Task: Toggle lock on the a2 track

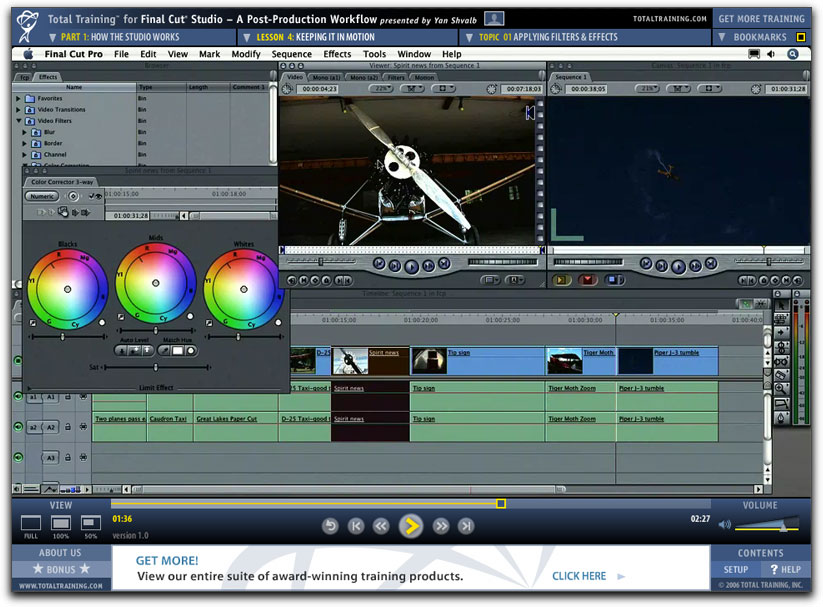Action: (67, 427)
